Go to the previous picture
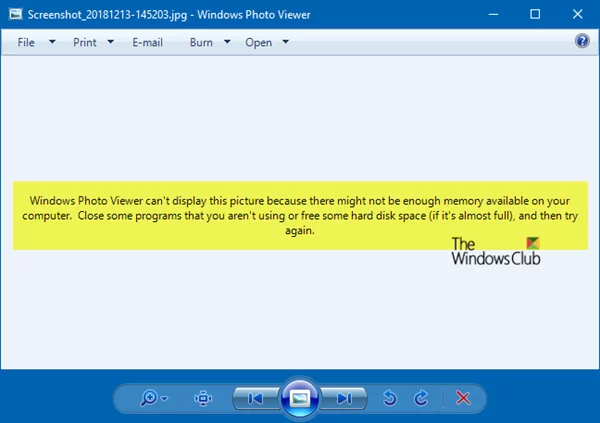Viewport: 600px width, 423px height. (256, 399)
